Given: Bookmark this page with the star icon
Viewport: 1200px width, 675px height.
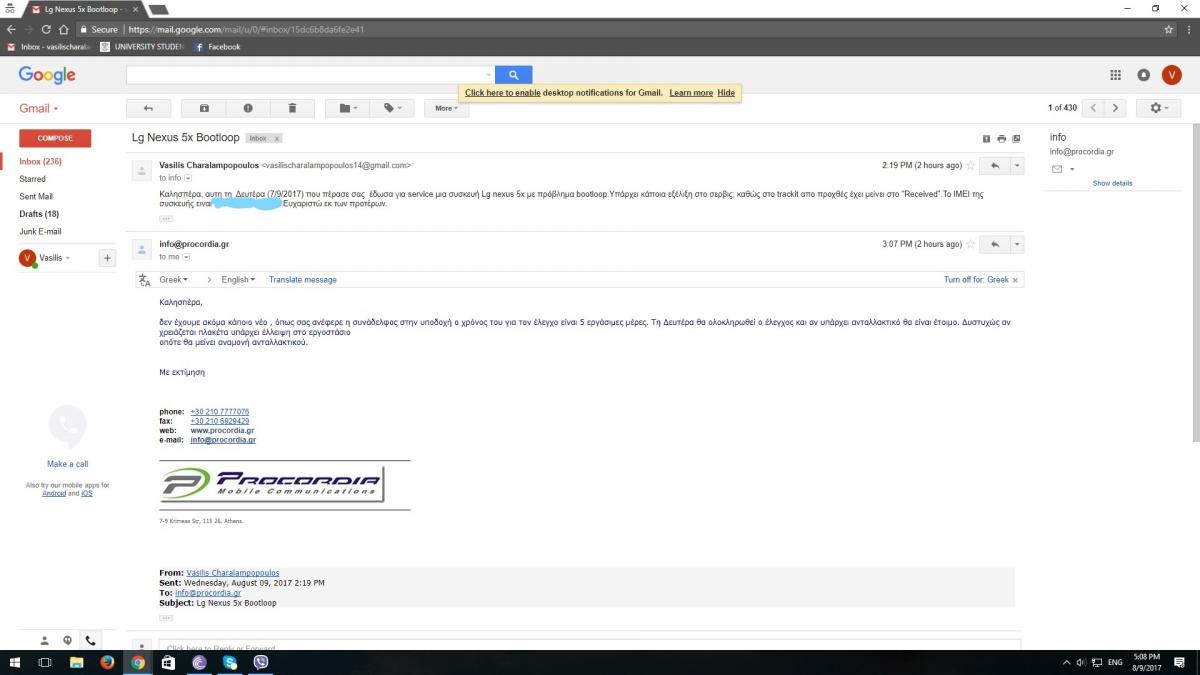Looking at the screenshot, I should pos(1168,29).
